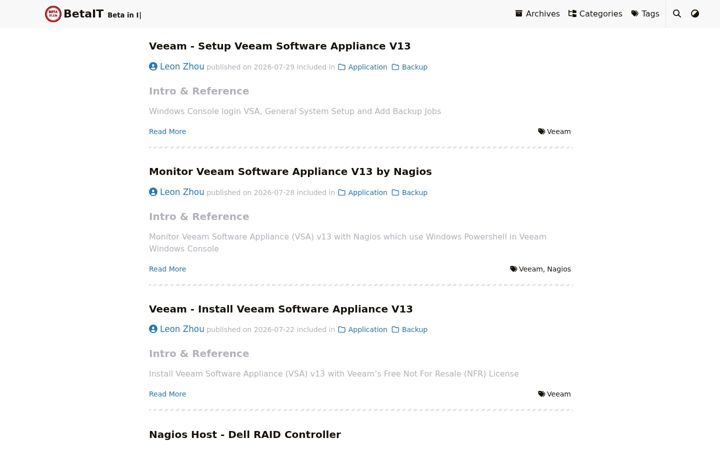Open the Archives menu item
The height and width of the screenshot is (450, 720).
pyautogui.click(x=537, y=14)
